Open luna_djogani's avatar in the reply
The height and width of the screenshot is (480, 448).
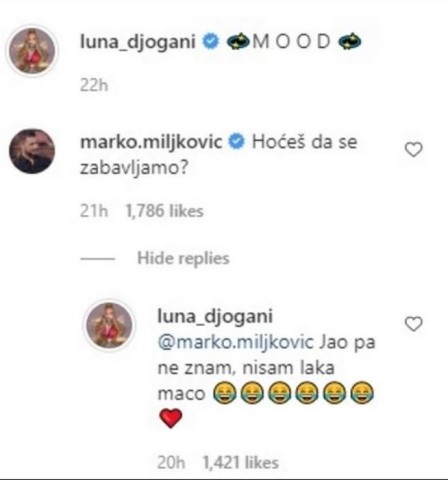point(109,325)
